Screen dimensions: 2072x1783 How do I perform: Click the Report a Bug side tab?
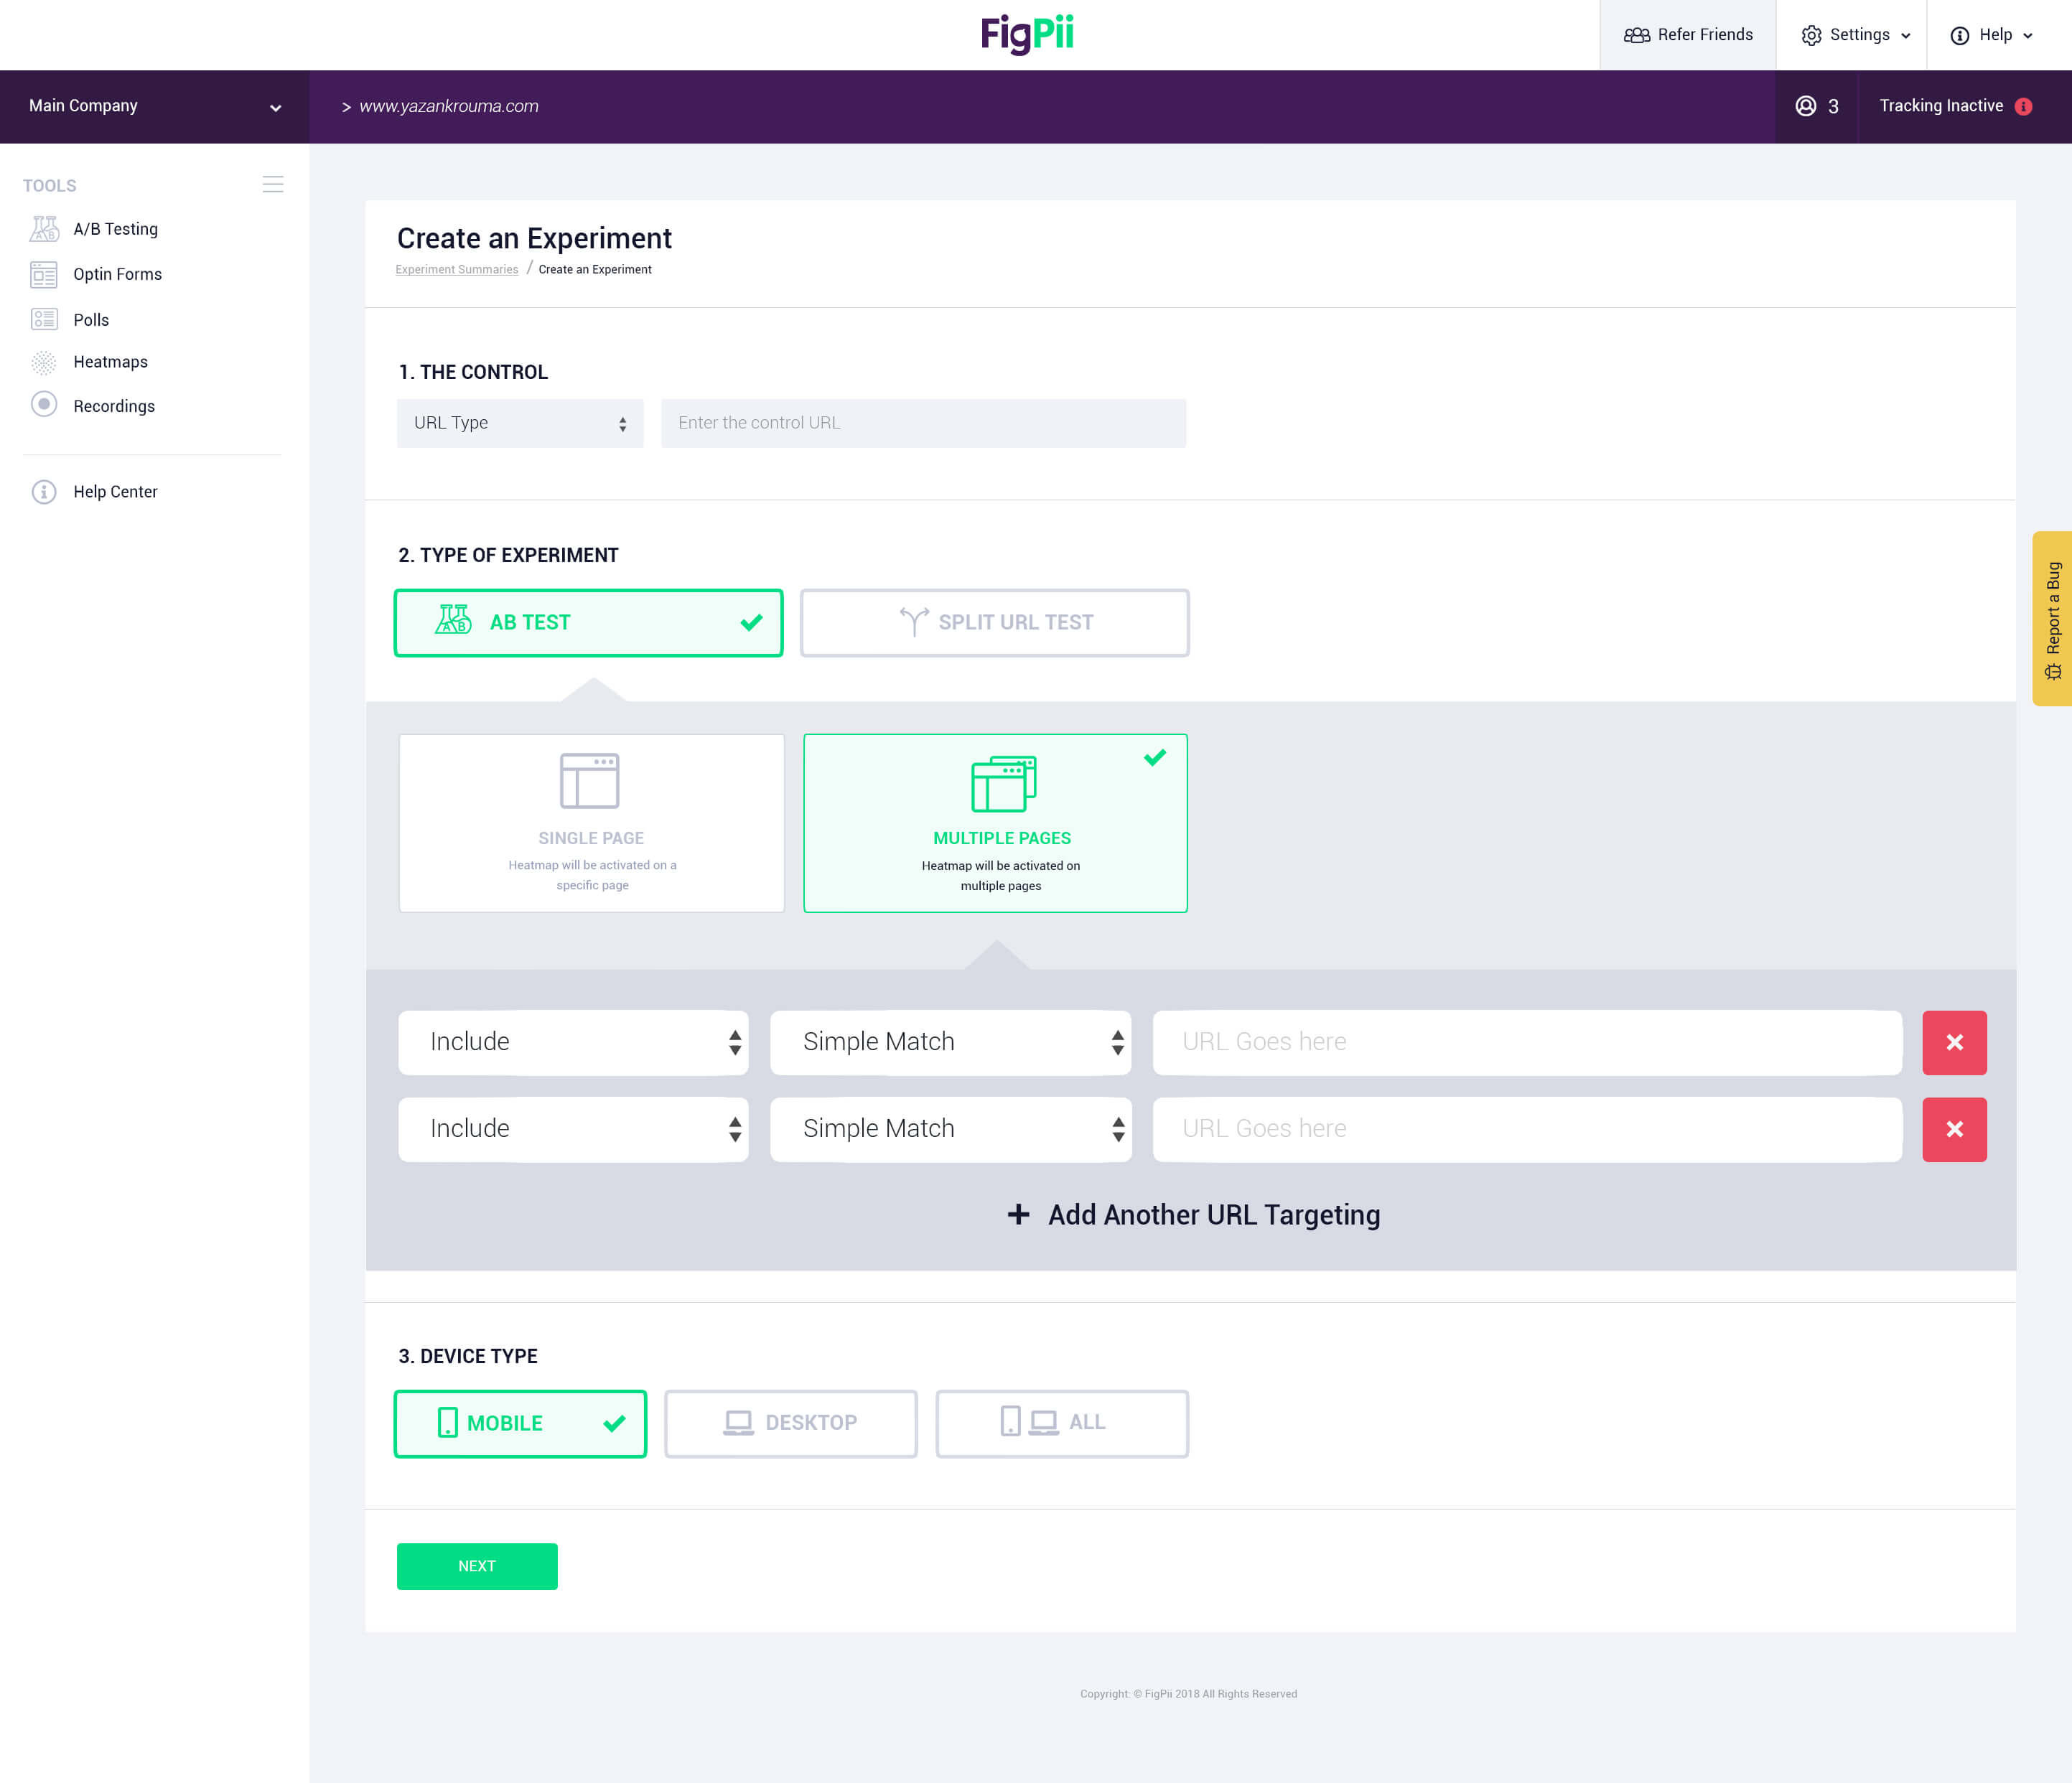point(2052,619)
